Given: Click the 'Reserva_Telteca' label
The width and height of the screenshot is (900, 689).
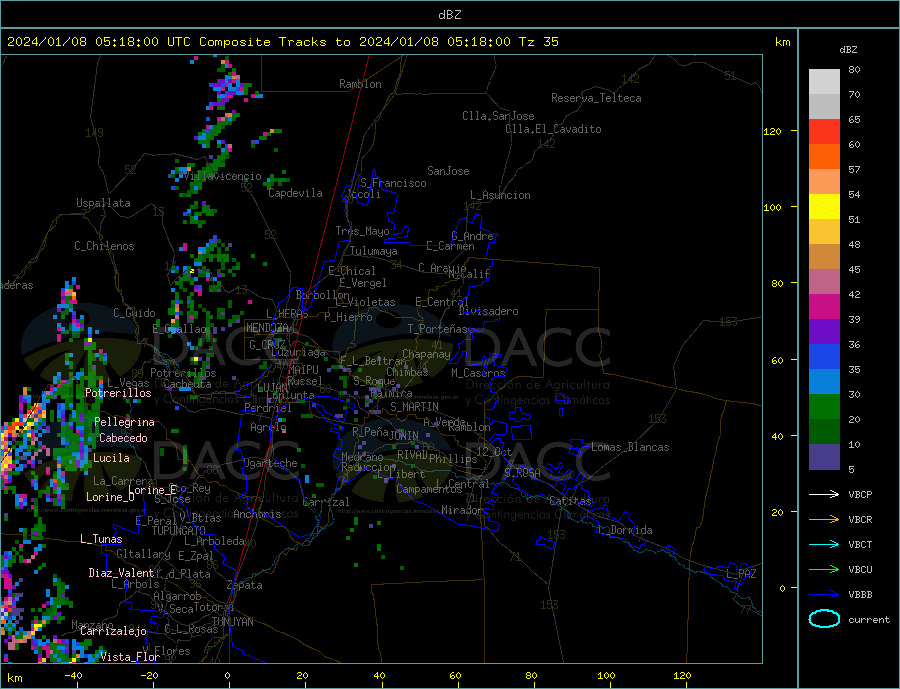Looking at the screenshot, I should [x=596, y=98].
